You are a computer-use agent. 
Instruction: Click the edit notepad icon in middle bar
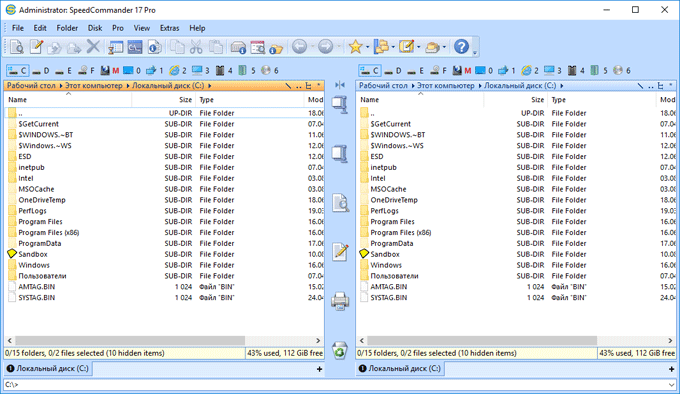coord(340,251)
